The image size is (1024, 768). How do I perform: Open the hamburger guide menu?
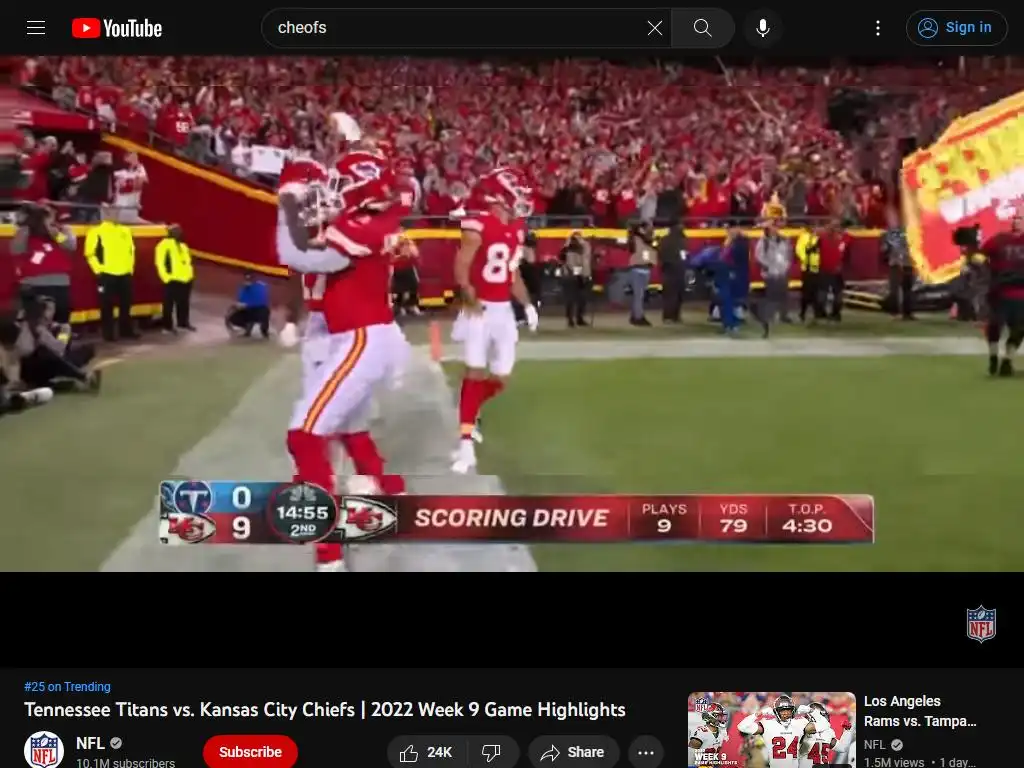[36, 27]
